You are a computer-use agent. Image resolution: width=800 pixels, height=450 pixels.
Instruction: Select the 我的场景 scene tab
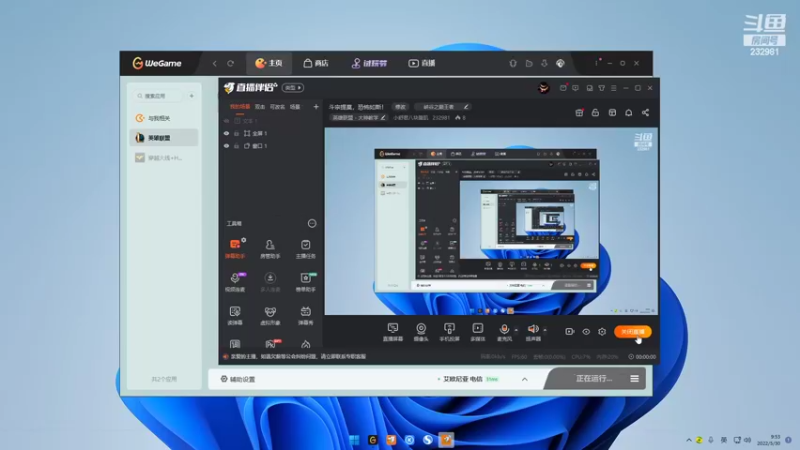click(x=240, y=107)
